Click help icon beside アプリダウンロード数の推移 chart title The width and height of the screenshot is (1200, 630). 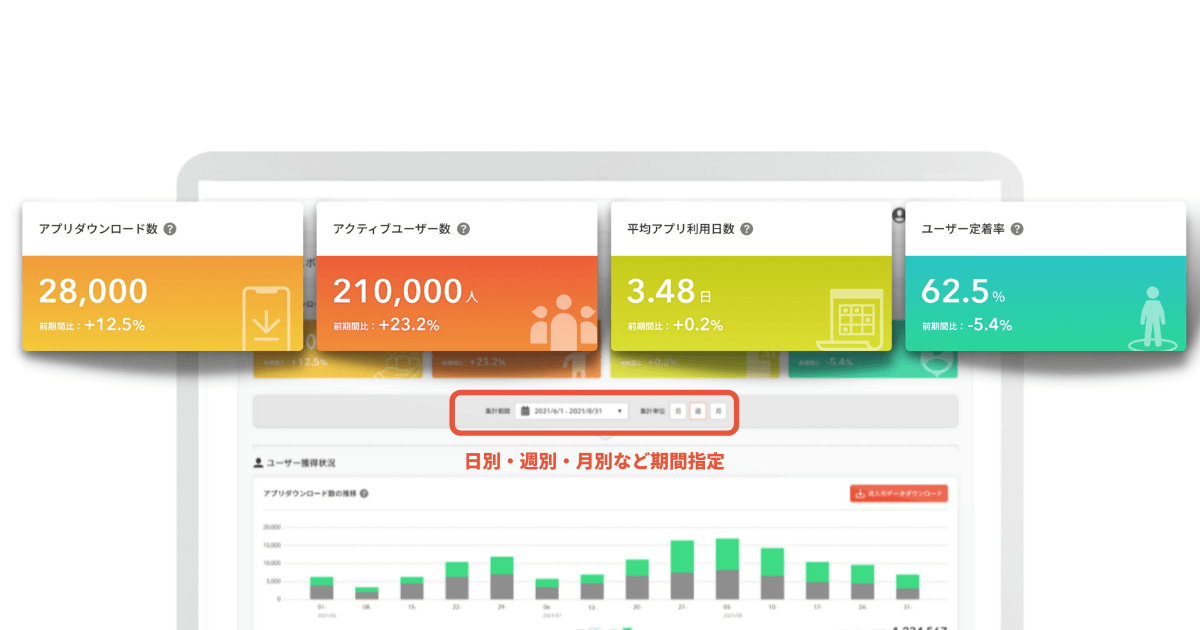point(364,494)
